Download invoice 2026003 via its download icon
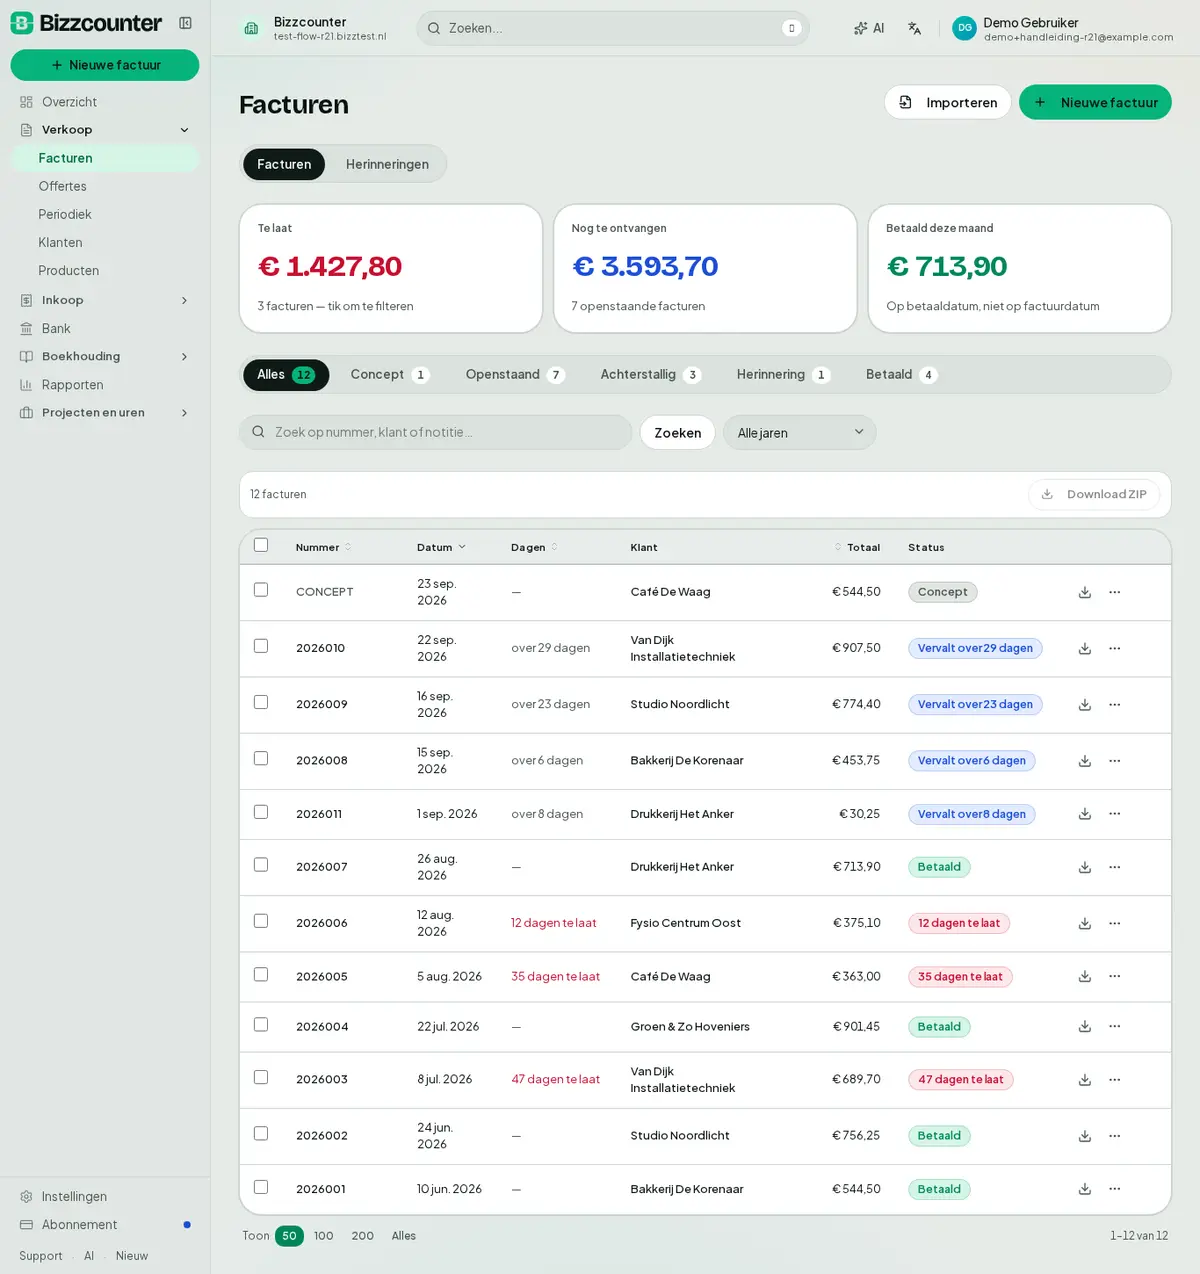Screen dimensions: 1200x1274 click(1085, 1080)
